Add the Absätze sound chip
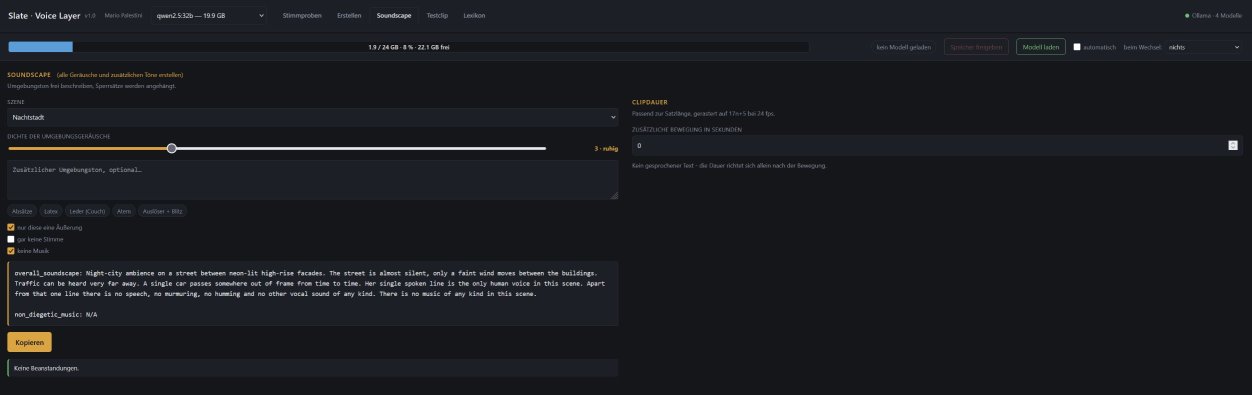 [x=22, y=211]
